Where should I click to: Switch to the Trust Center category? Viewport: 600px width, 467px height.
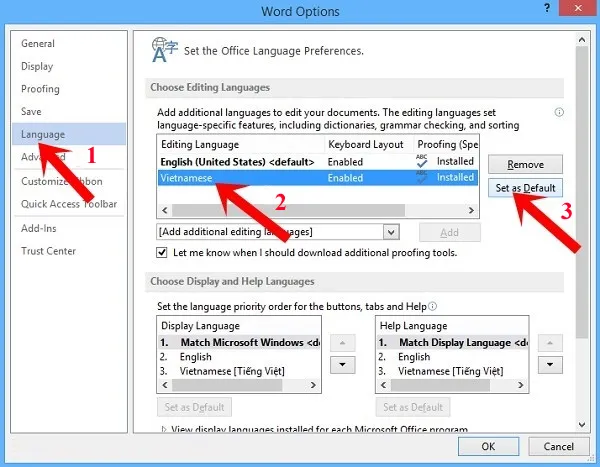pos(48,251)
